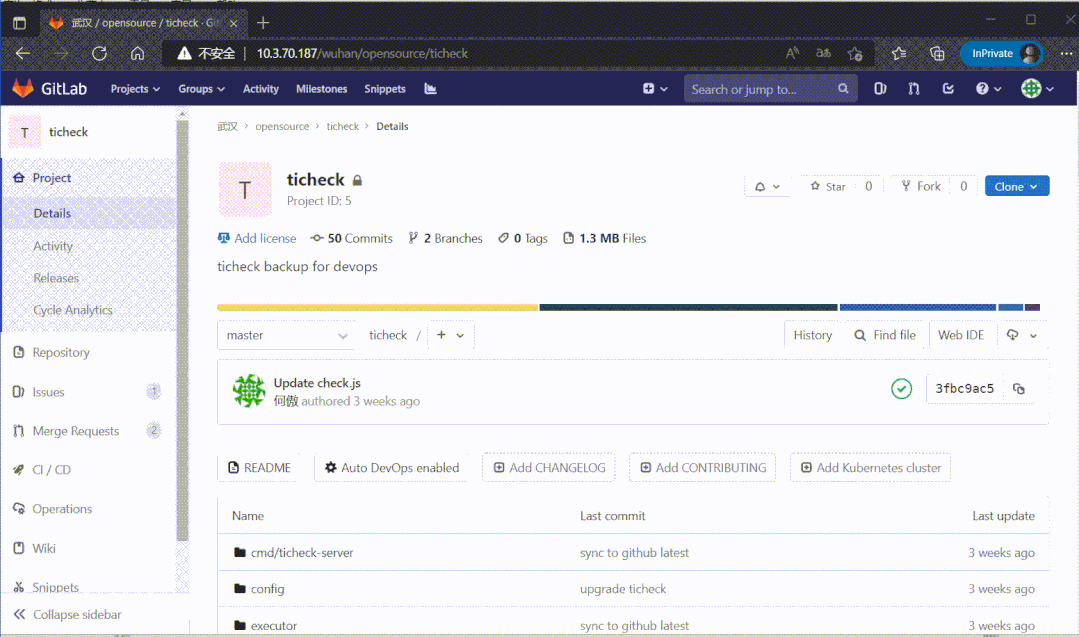Open Merge Requests icon in top navbar
This screenshot has width=1079, height=637.
914,89
